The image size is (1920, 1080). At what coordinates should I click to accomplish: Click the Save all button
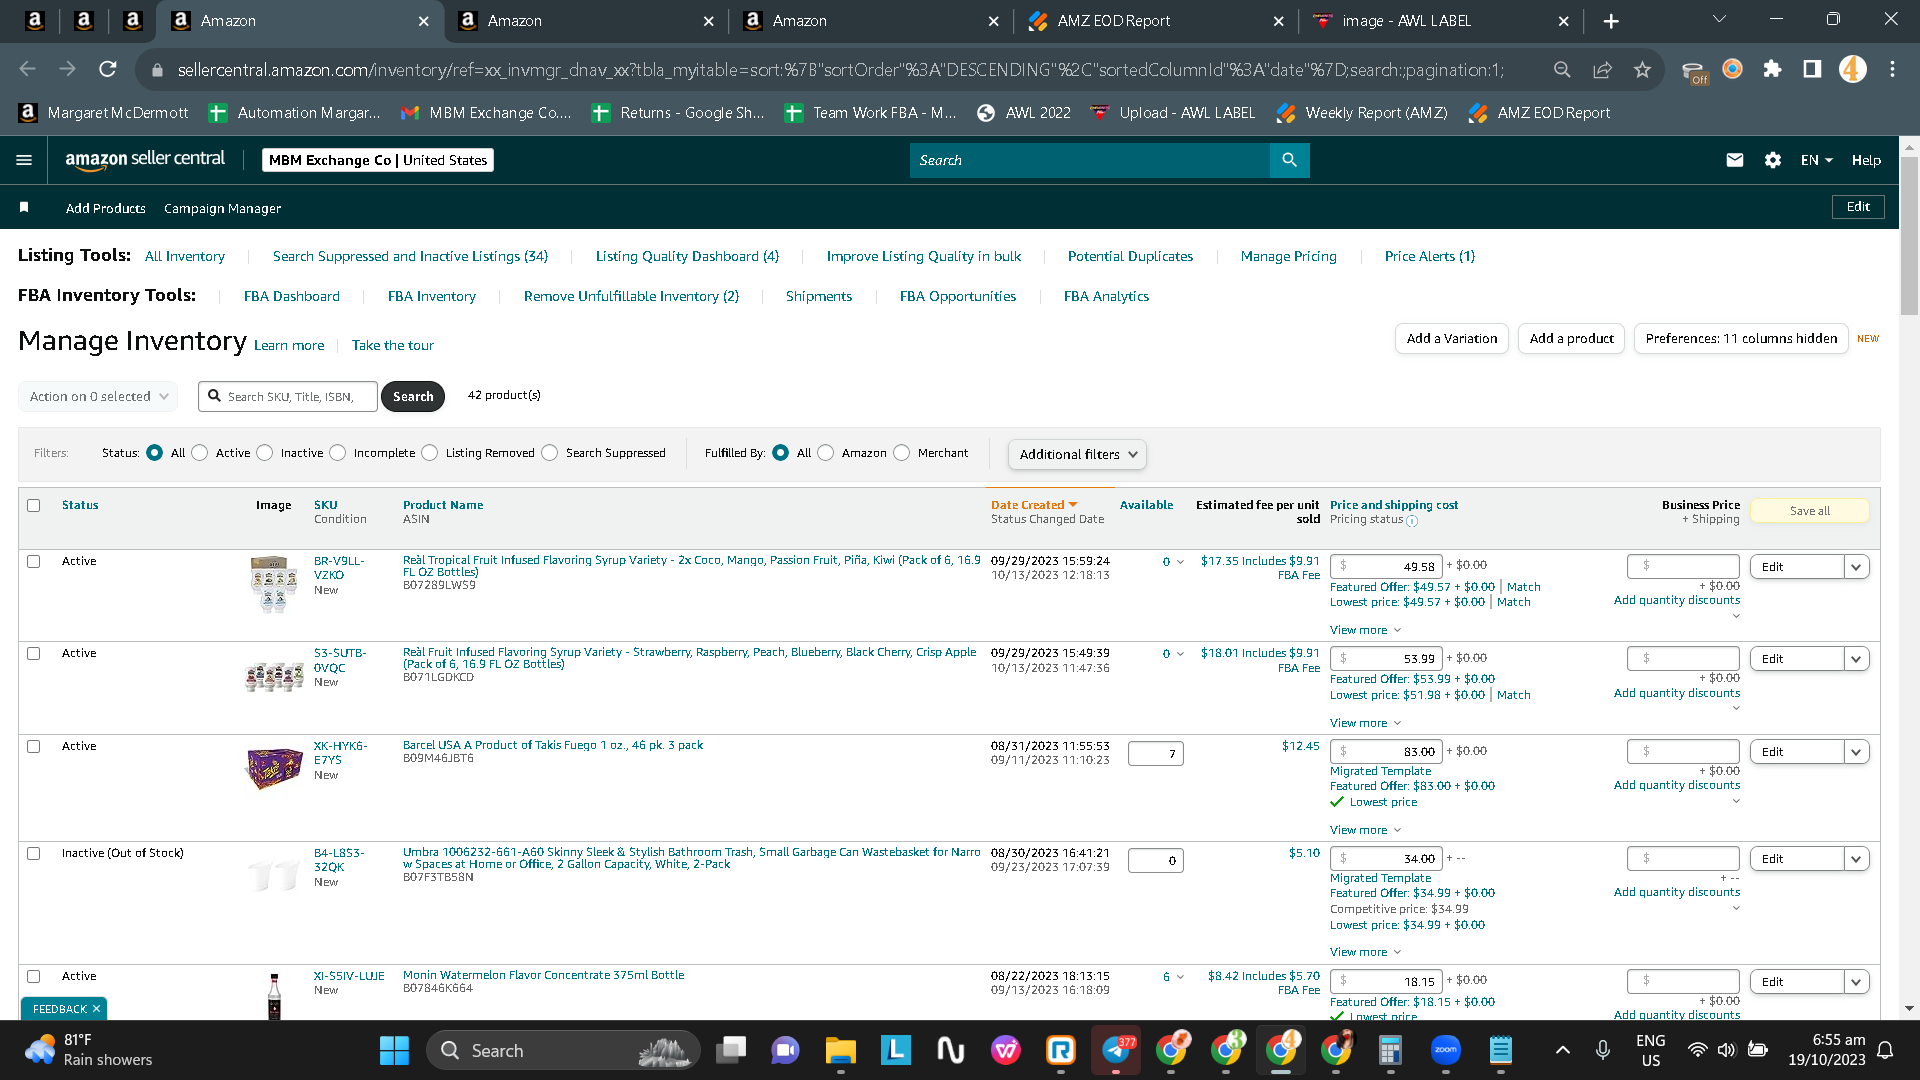(x=1810, y=511)
